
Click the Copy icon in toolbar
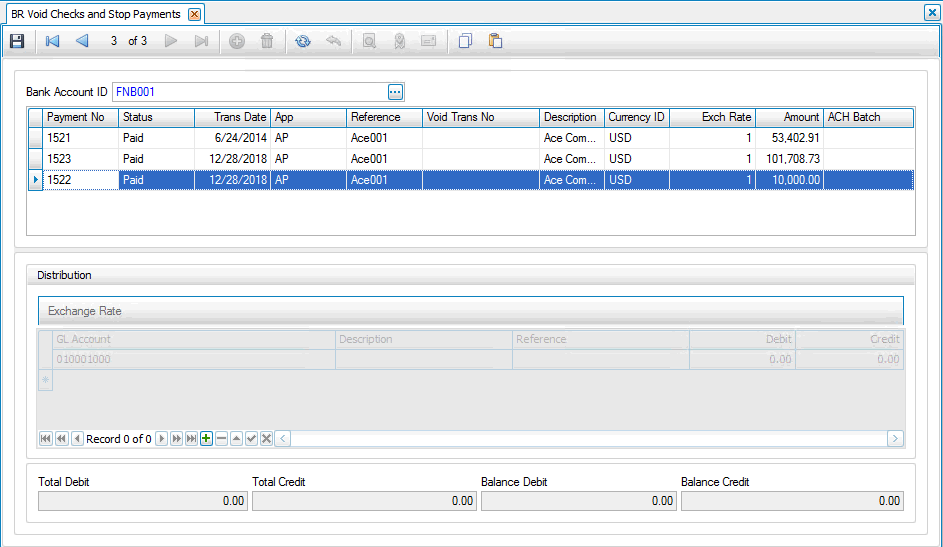point(465,41)
